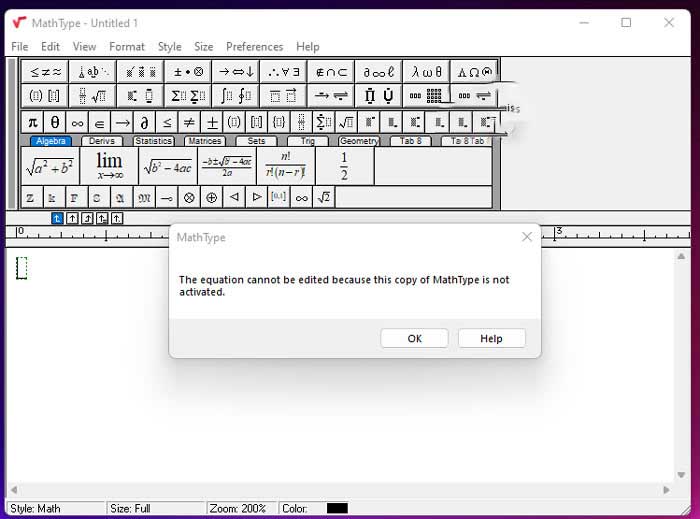The image size is (700, 519).
Task: Switch to the Derivs tab
Action: tap(102, 141)
